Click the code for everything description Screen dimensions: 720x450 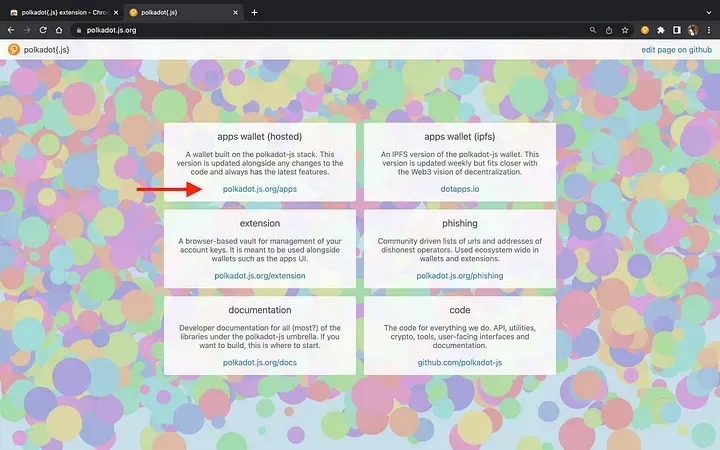pyautogui.click(x=460, y=337)
